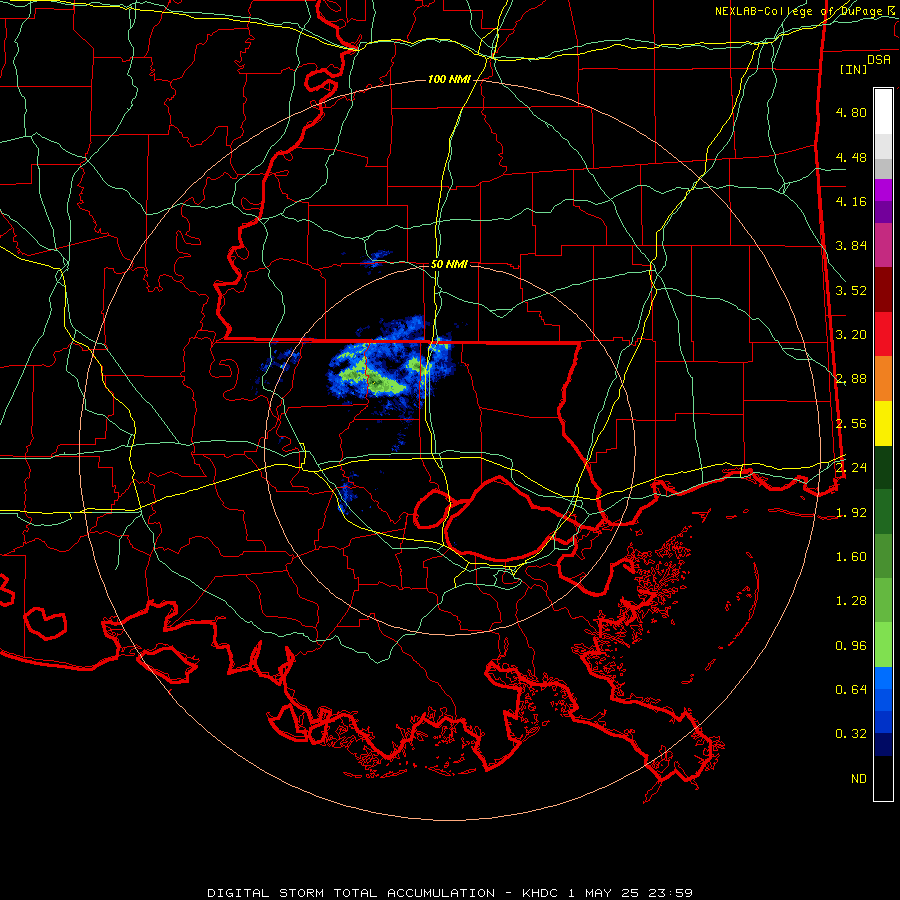Click the 0.32 legend value
900x900 pixels.
point(851,734)
